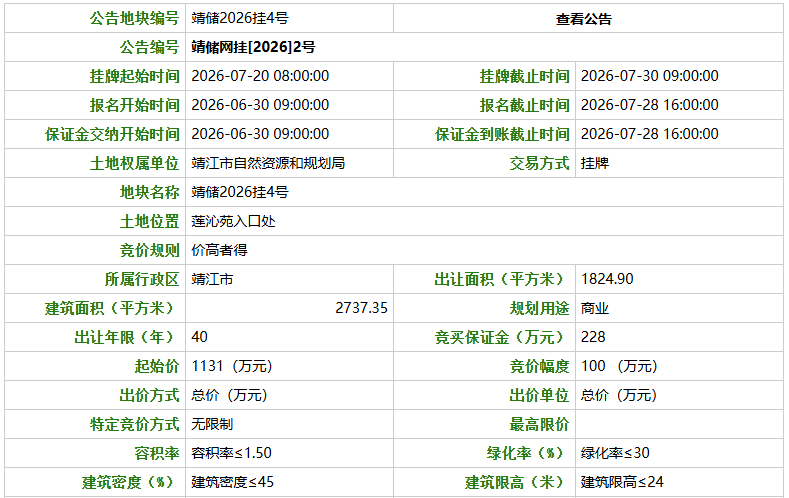Click the 起始价 label

point(157,366)
